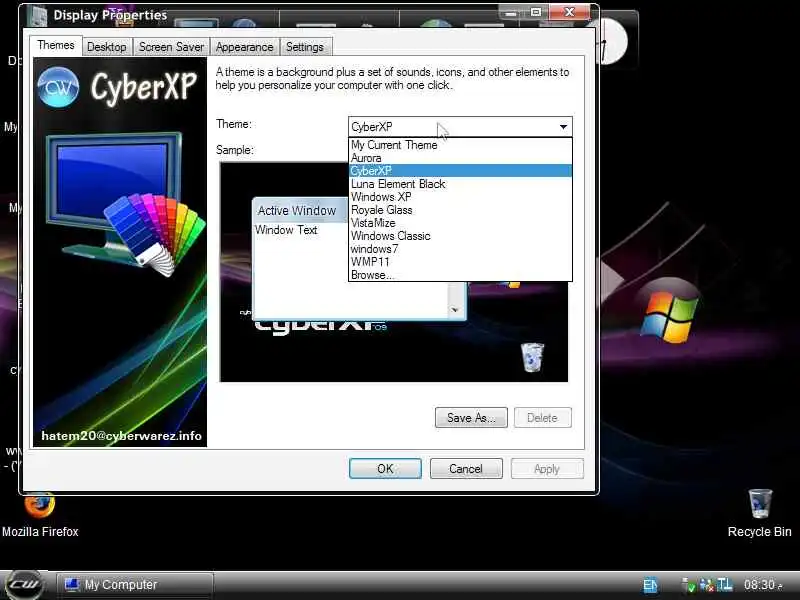Select the Themes tab
This screenshot has height=600, width=800.
(56, 45)
